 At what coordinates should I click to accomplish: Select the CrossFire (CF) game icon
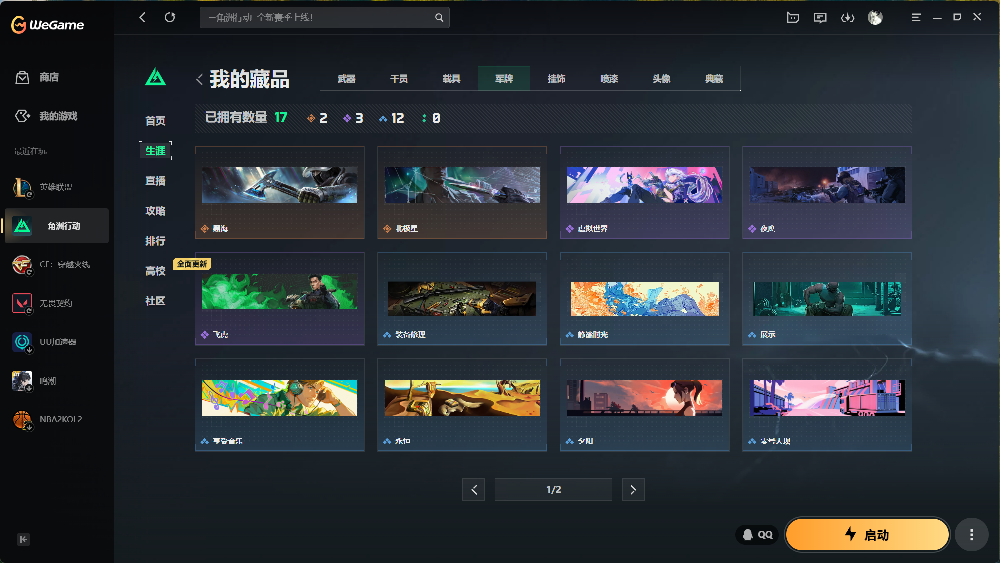tap(22, 265)
